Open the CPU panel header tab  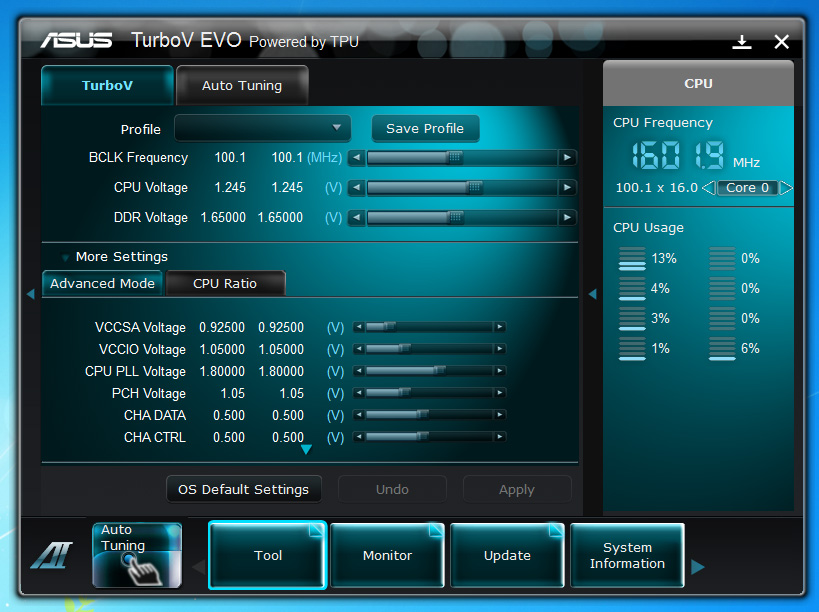[x=698, y=84]
